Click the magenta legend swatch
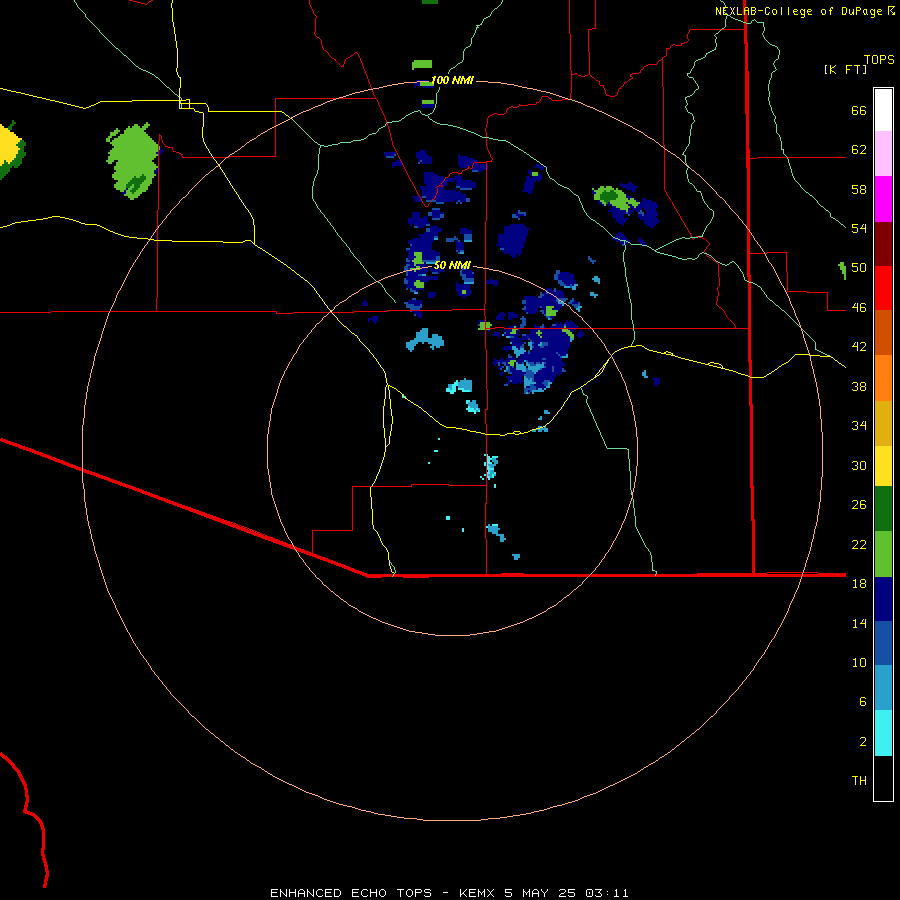Viewport: 900px width, 900px height. pyautogui.click(x=883, y=199)
